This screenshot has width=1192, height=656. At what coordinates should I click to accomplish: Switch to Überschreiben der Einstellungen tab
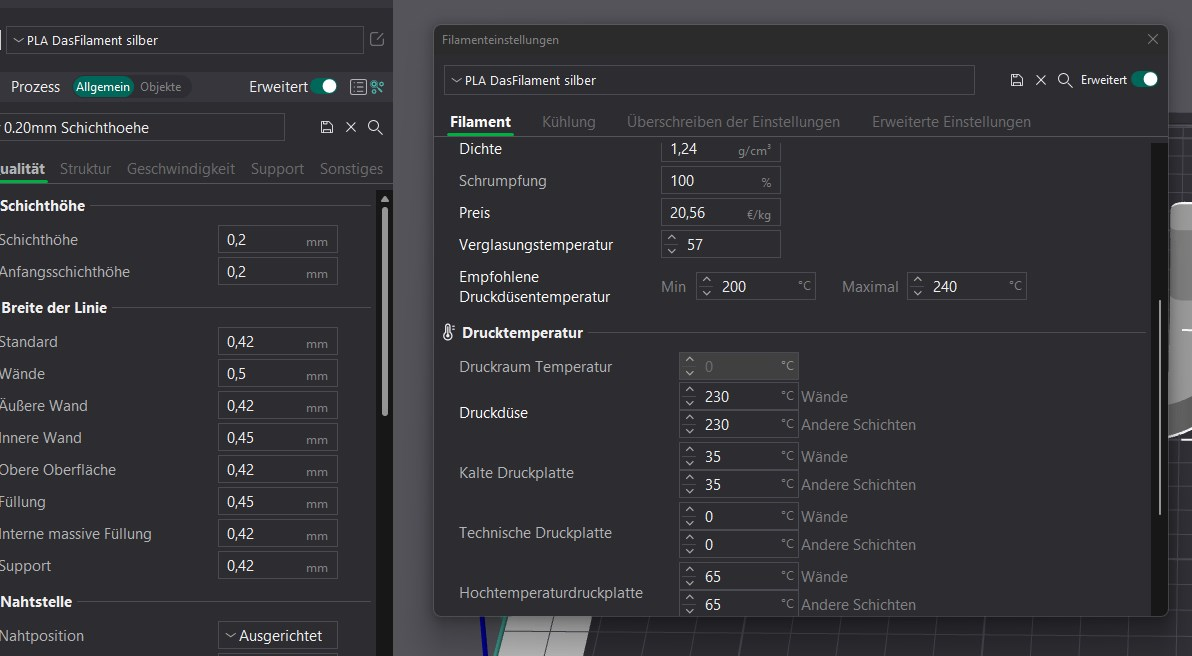tap(734, 122)
